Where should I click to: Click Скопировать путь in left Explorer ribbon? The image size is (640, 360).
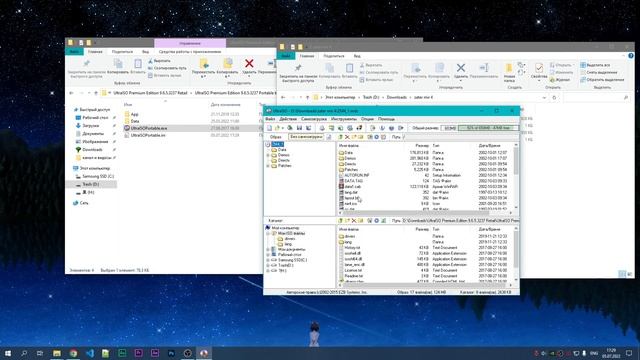(x=167, y=68)
